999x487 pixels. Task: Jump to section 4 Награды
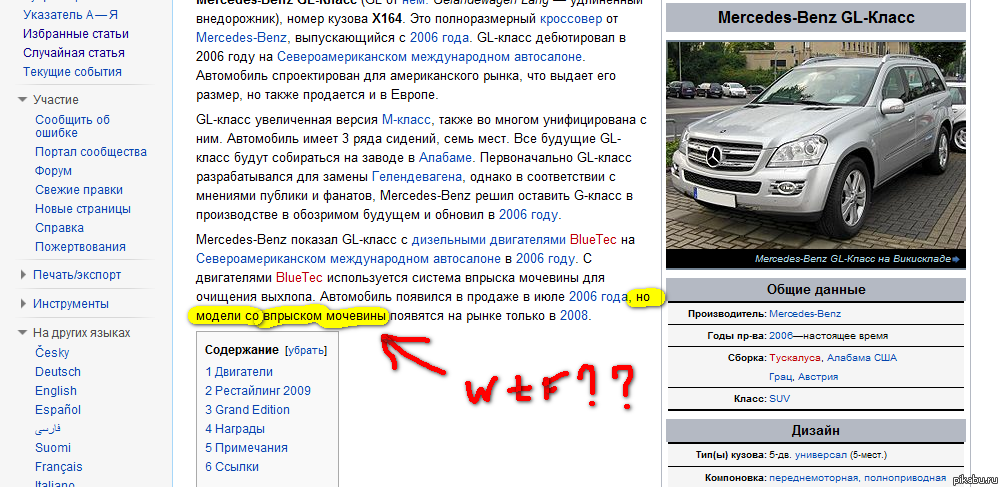click(x=235, y=428)
